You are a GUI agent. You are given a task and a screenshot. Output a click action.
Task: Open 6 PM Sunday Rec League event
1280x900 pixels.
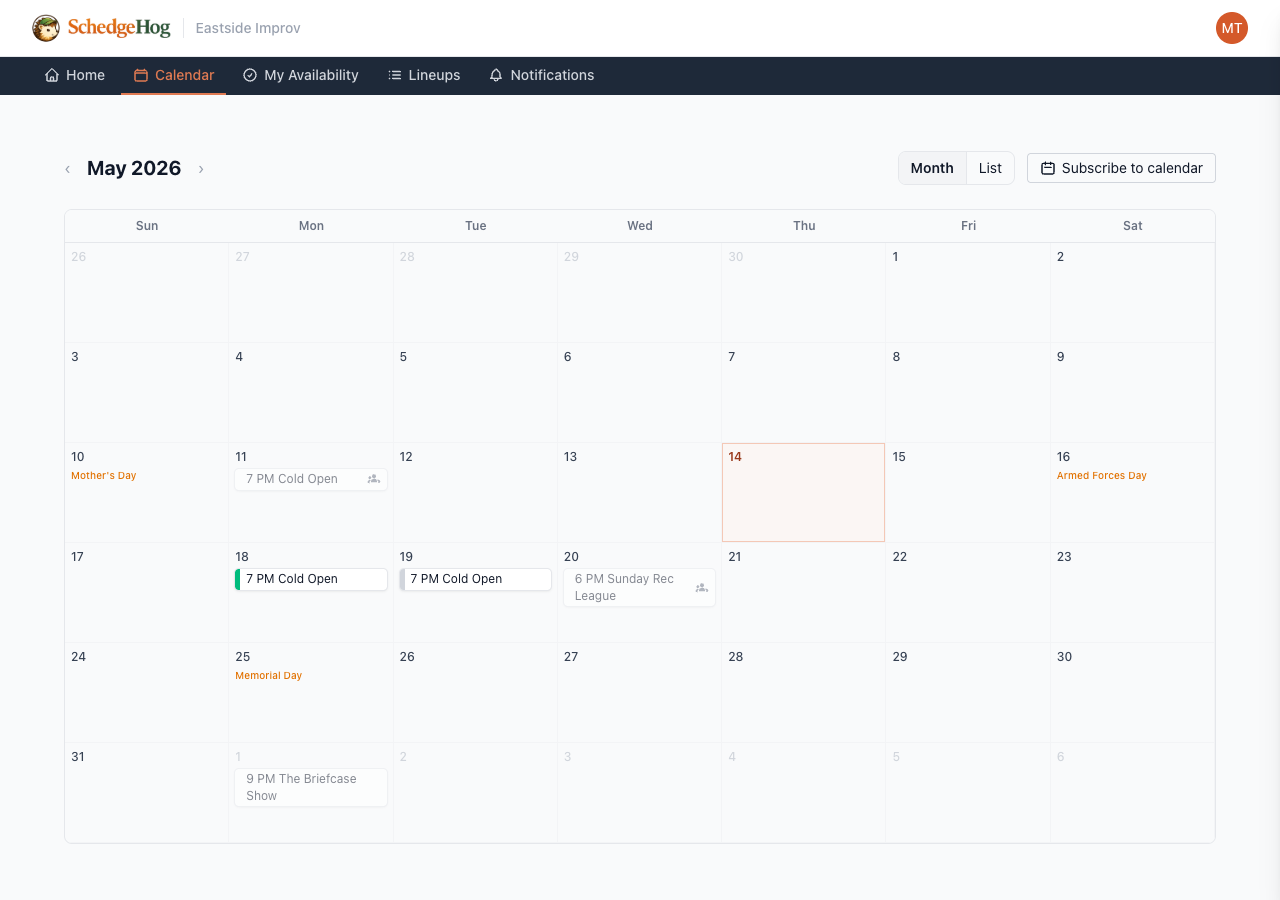[639, 587]
